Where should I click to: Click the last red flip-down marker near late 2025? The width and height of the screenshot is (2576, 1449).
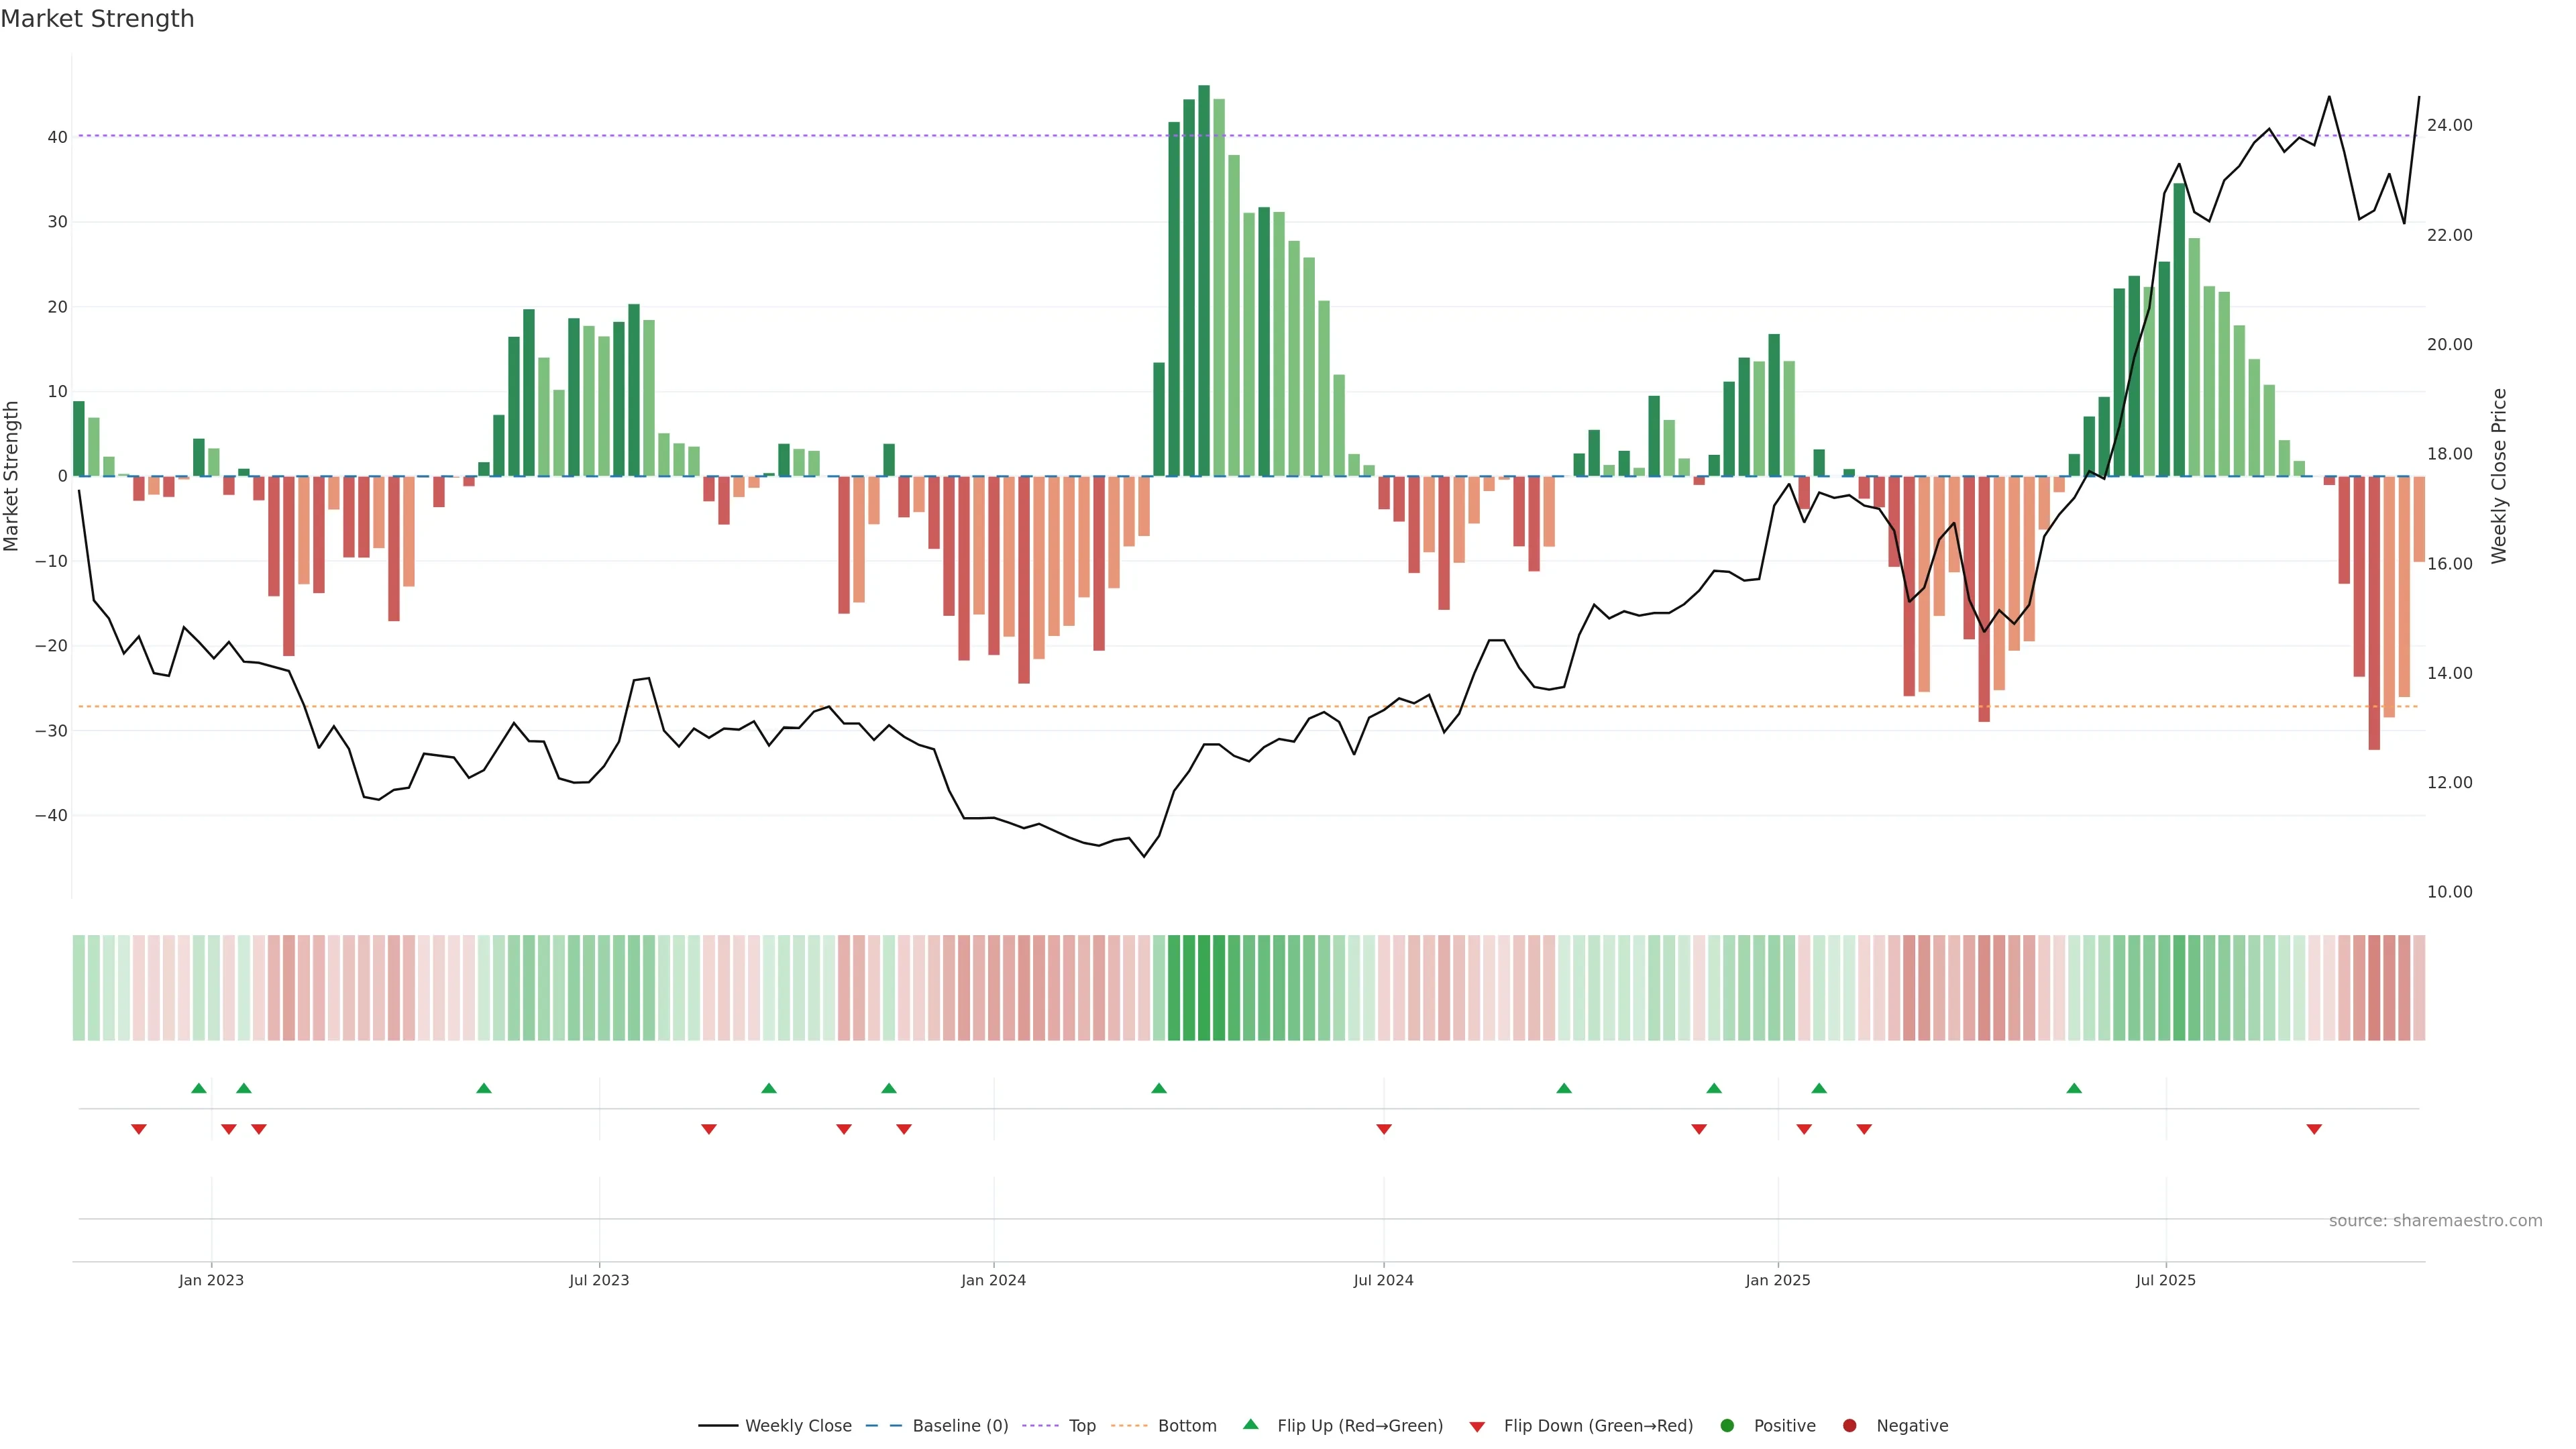pos(2314,1129)
